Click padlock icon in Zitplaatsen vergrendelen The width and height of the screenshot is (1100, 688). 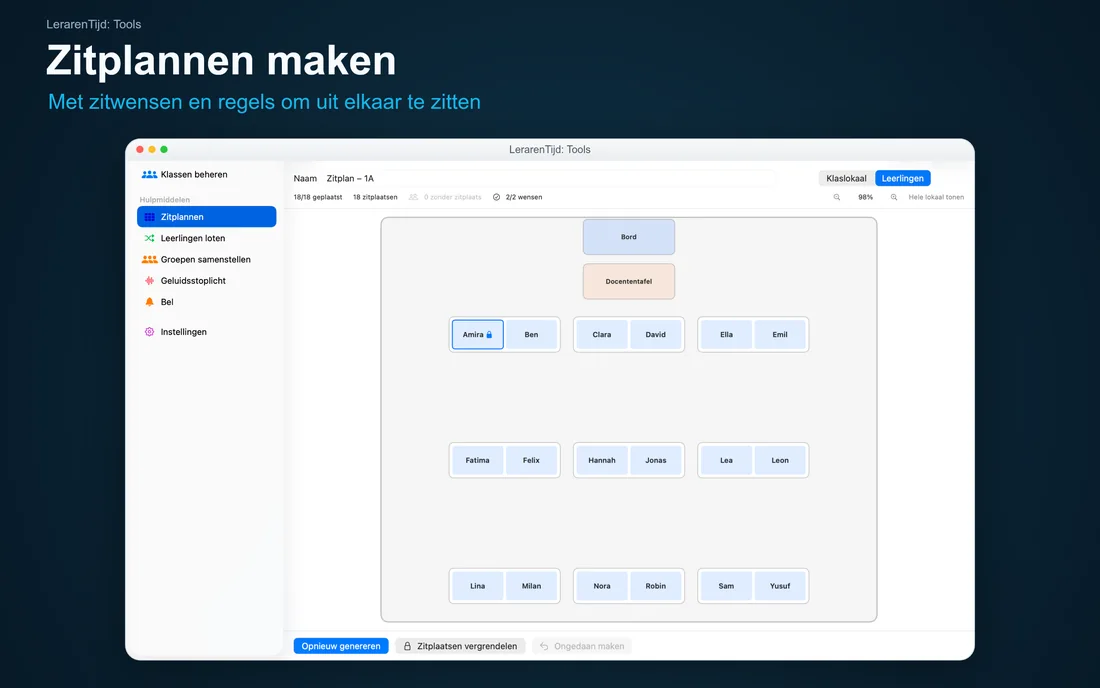click(x=408, y=646)
